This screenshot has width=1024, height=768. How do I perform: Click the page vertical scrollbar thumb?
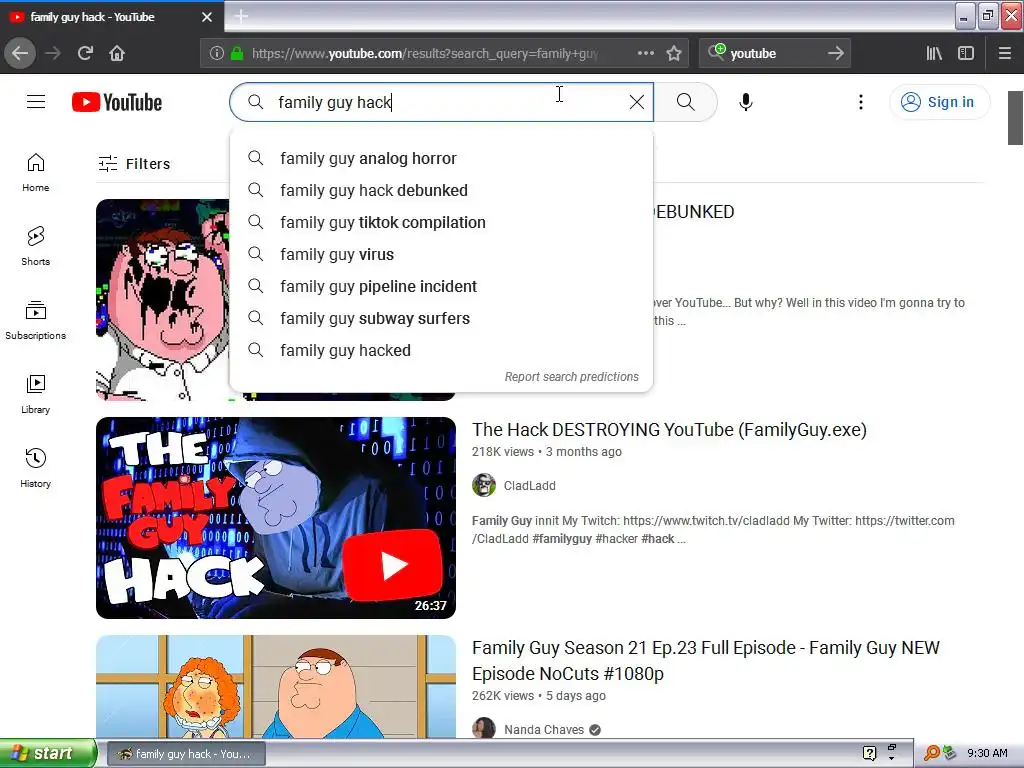[x=1016, y=118]
